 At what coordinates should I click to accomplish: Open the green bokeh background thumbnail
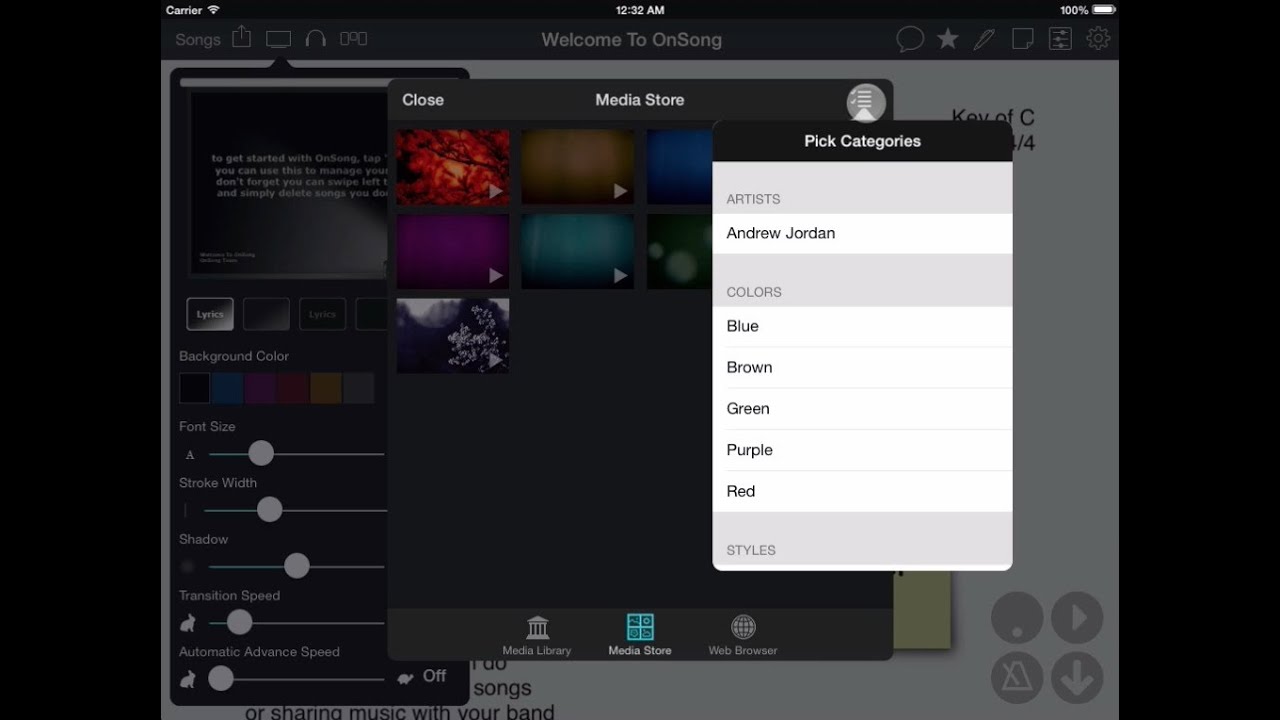(x=680, y=251)
